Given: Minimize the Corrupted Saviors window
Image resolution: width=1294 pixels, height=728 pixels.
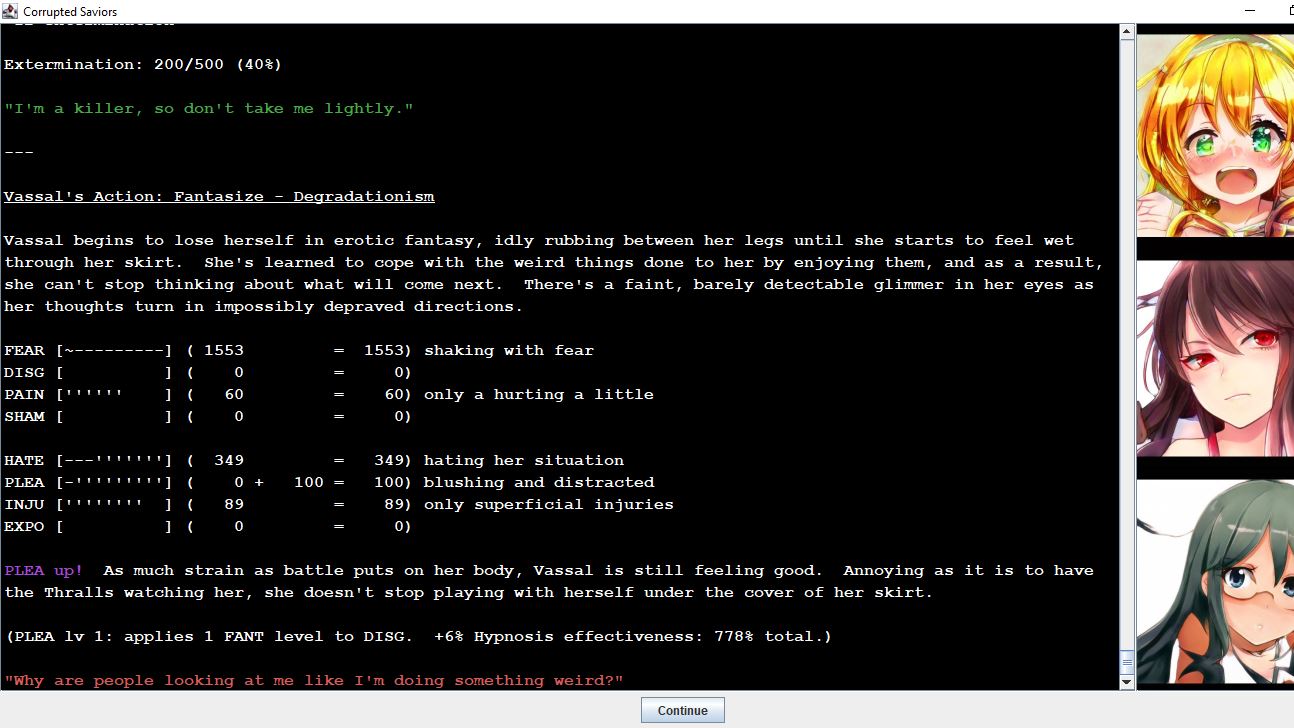Looking at the screenshot, I should click(1250, 11).
